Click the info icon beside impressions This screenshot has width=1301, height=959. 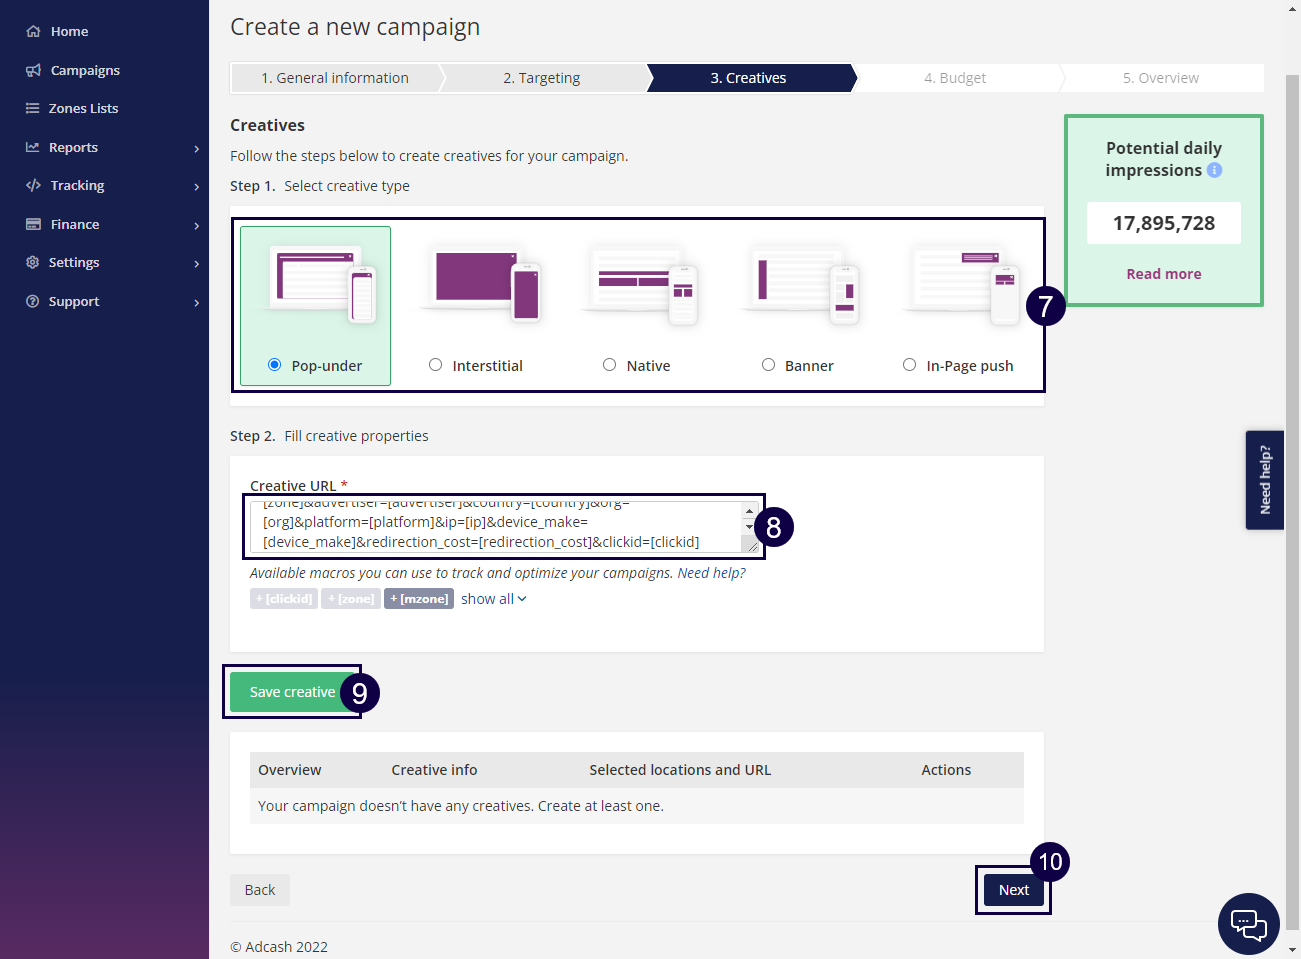pos(1214,170)
